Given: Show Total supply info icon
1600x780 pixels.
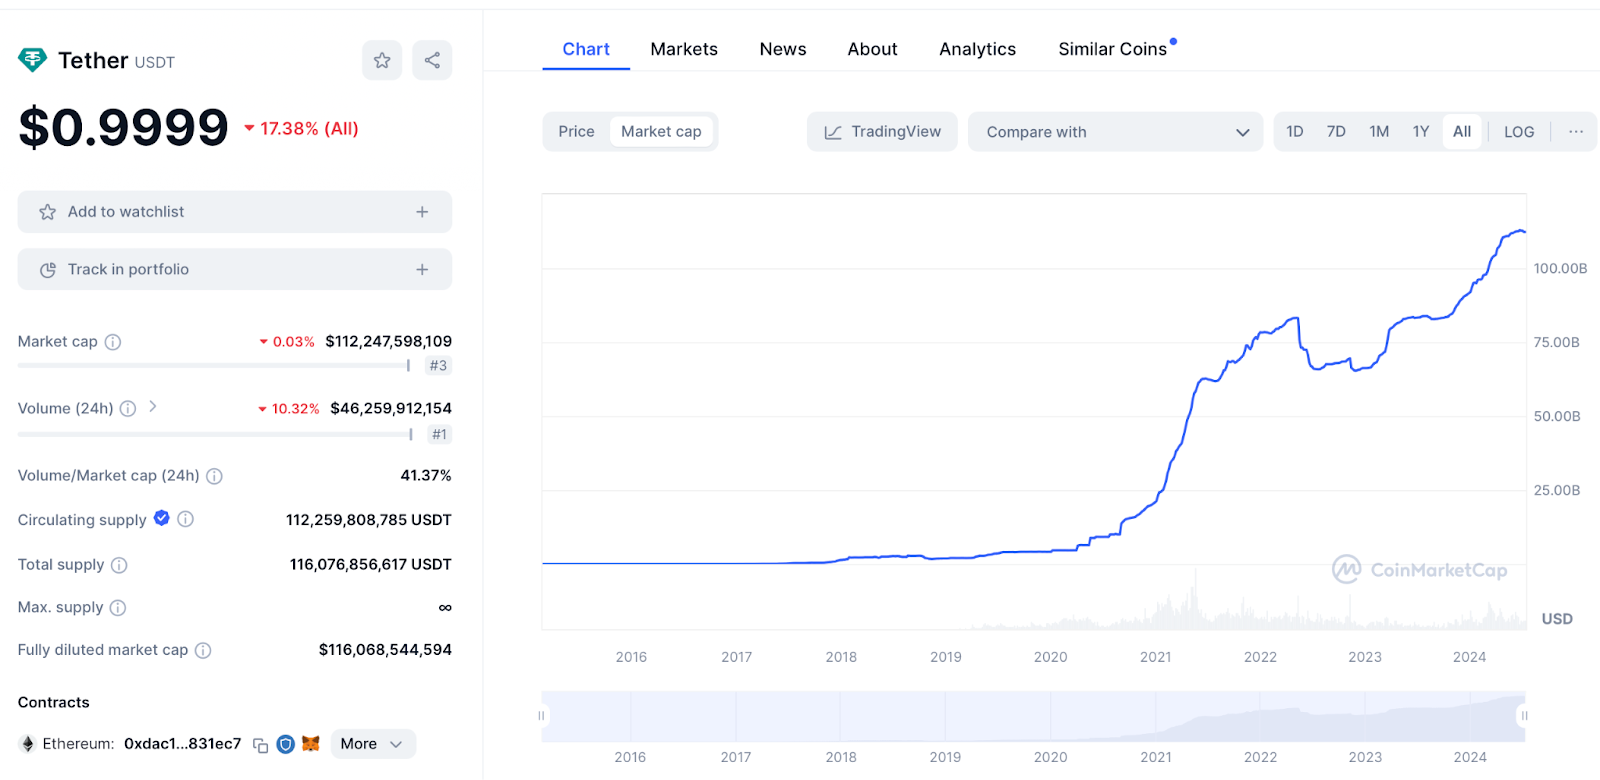Looking at the screenshot, I should (x=119, y=565).
